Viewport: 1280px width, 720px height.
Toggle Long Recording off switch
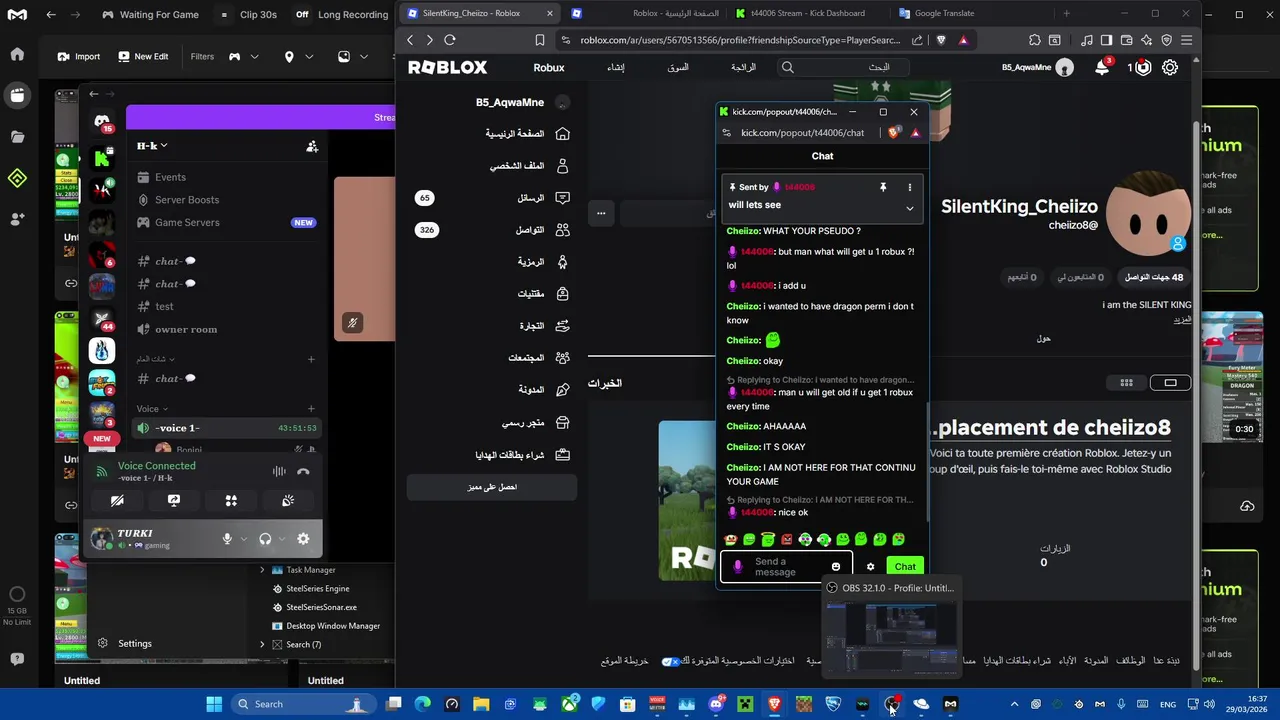click(x=302, y=14)
